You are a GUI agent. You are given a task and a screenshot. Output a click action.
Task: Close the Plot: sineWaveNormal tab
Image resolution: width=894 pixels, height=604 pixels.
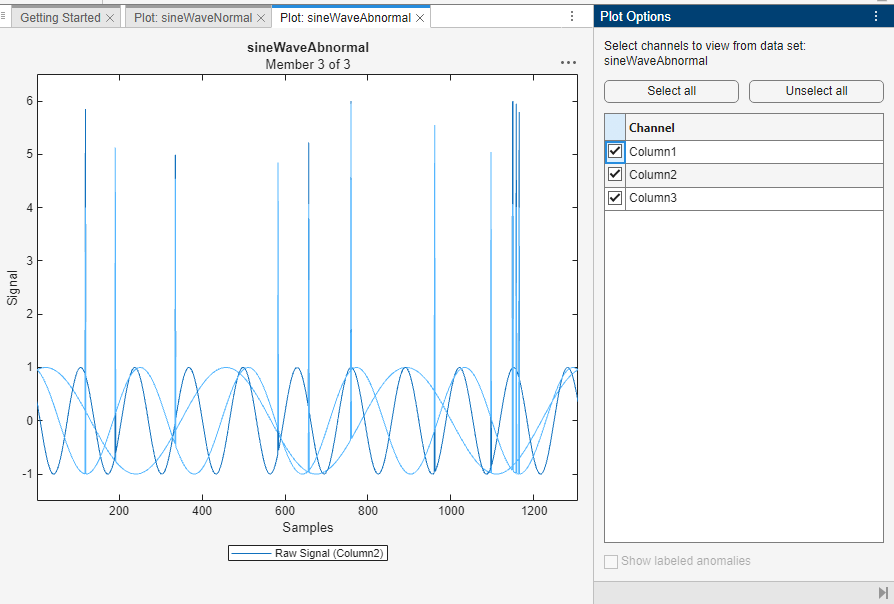[261, 18]
